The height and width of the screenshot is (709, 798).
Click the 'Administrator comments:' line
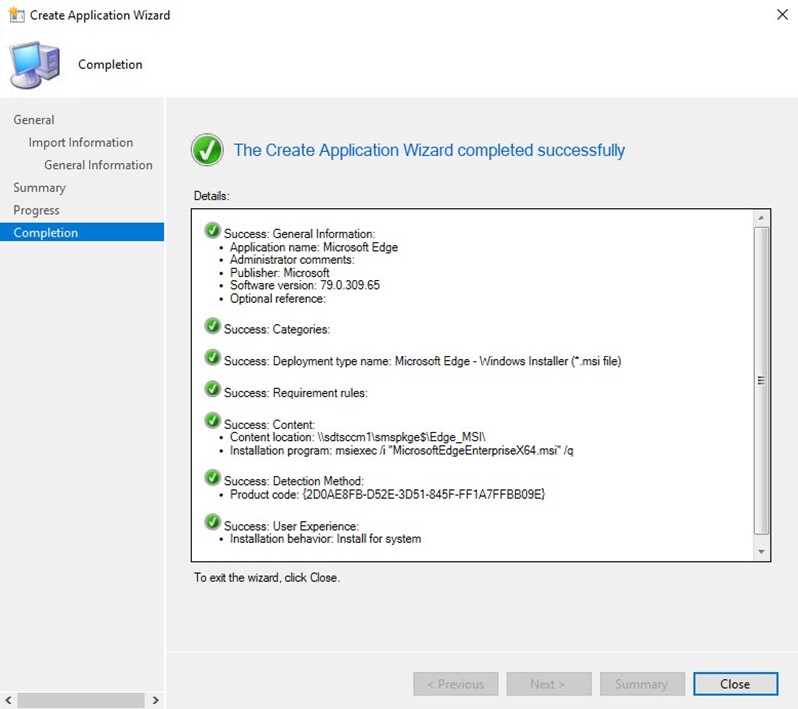tap(292, 260)
